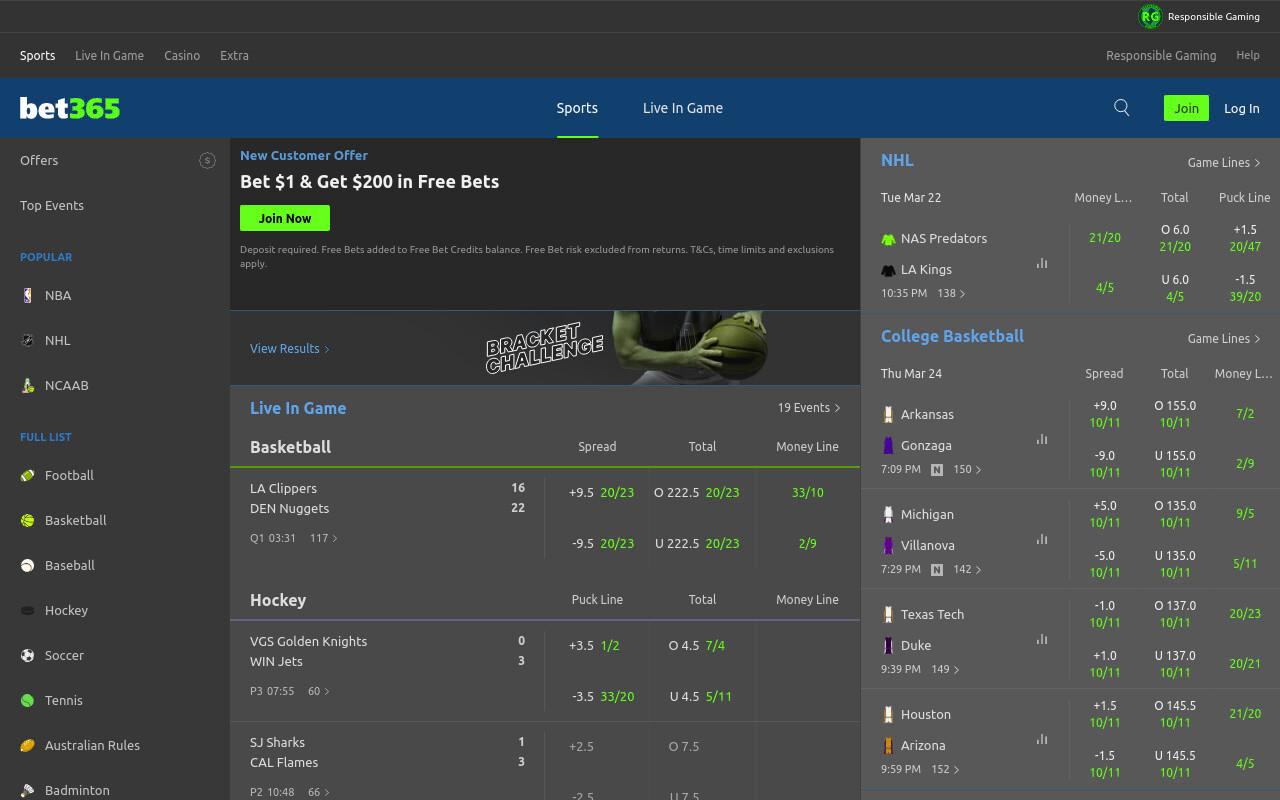The image size is (1280, 800).
Task: Choose the Badminton icon in Full List
Action: [x=28, y=790]
